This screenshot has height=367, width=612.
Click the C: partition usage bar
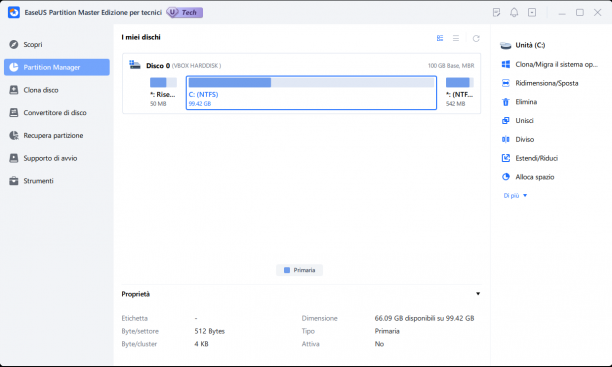311,82
